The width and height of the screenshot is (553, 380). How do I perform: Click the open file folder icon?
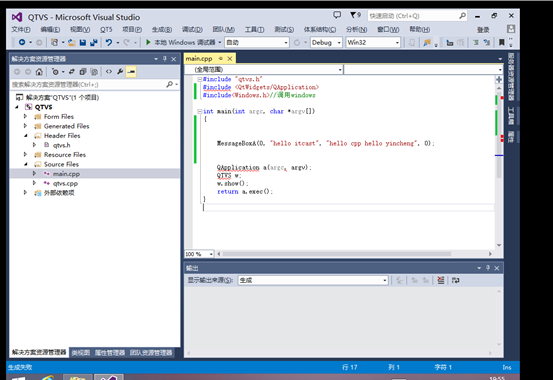point(72,42)
